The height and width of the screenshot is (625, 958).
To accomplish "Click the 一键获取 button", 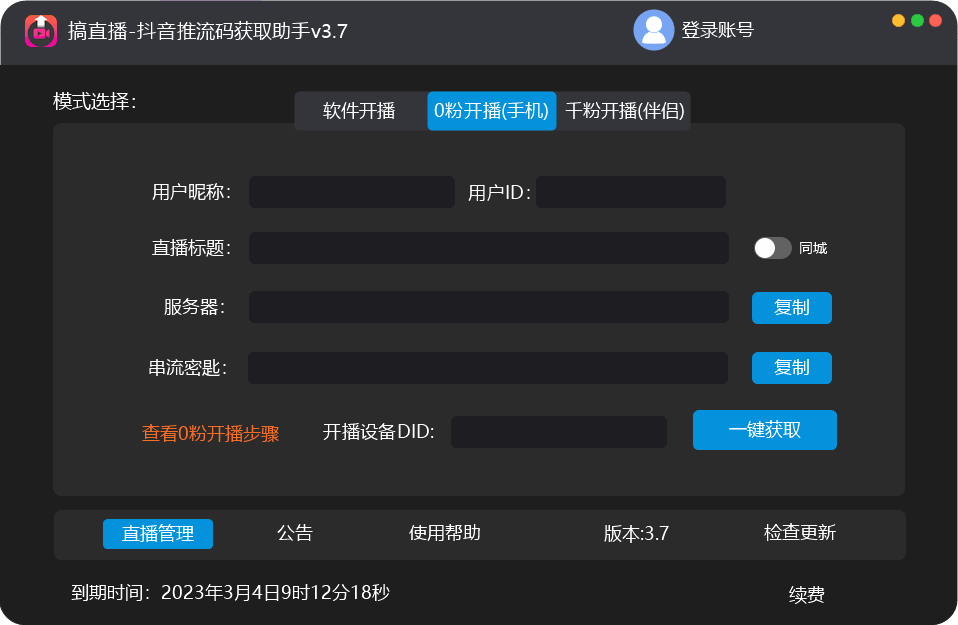I will [764, 430].
